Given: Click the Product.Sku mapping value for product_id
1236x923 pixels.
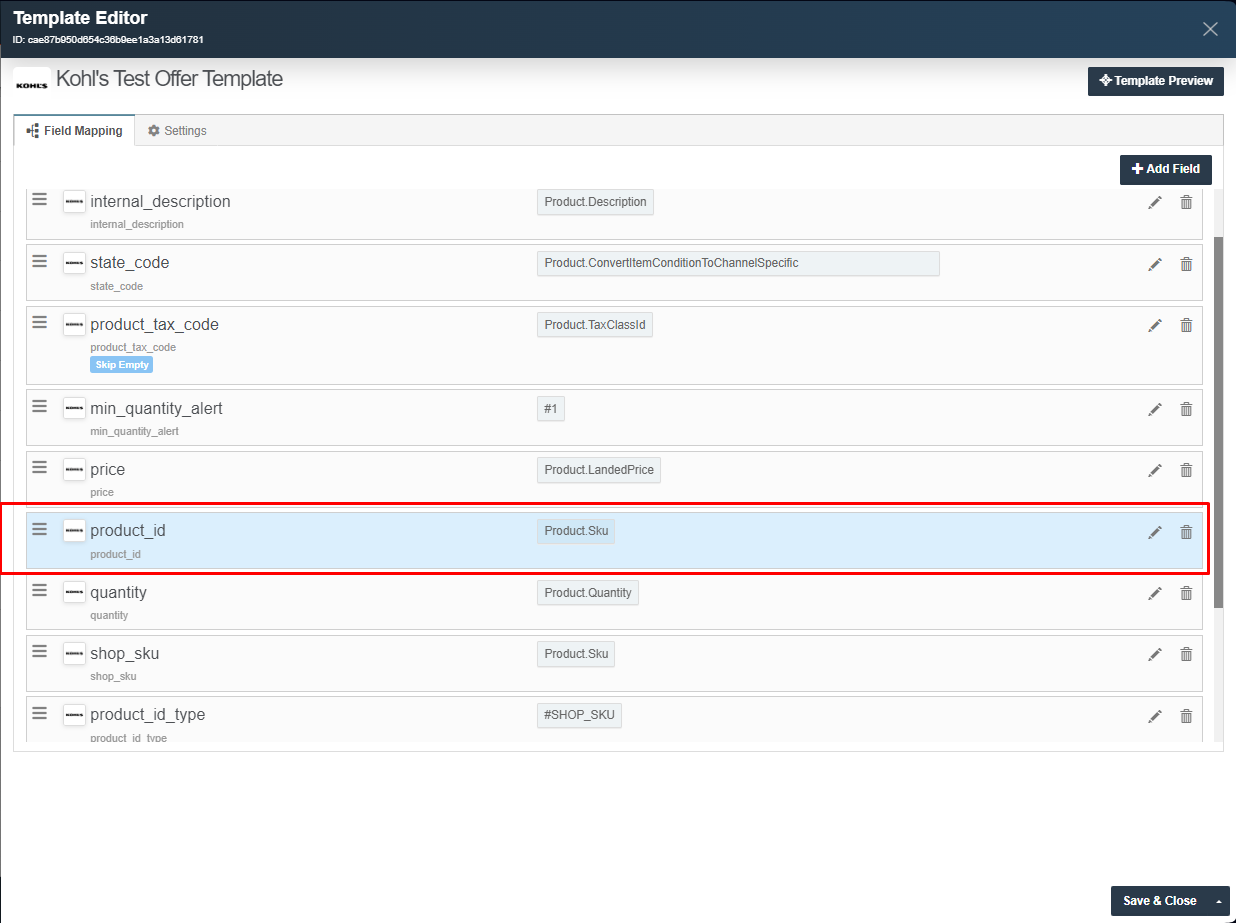Looking at the screenshot, I should pos(576,531).
